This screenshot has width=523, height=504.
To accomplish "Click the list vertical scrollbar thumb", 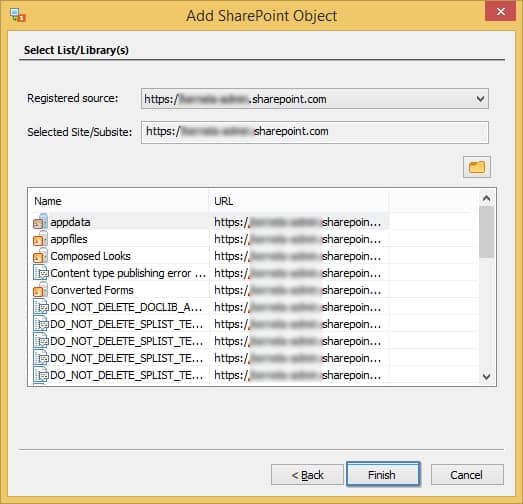I will 486,232.
